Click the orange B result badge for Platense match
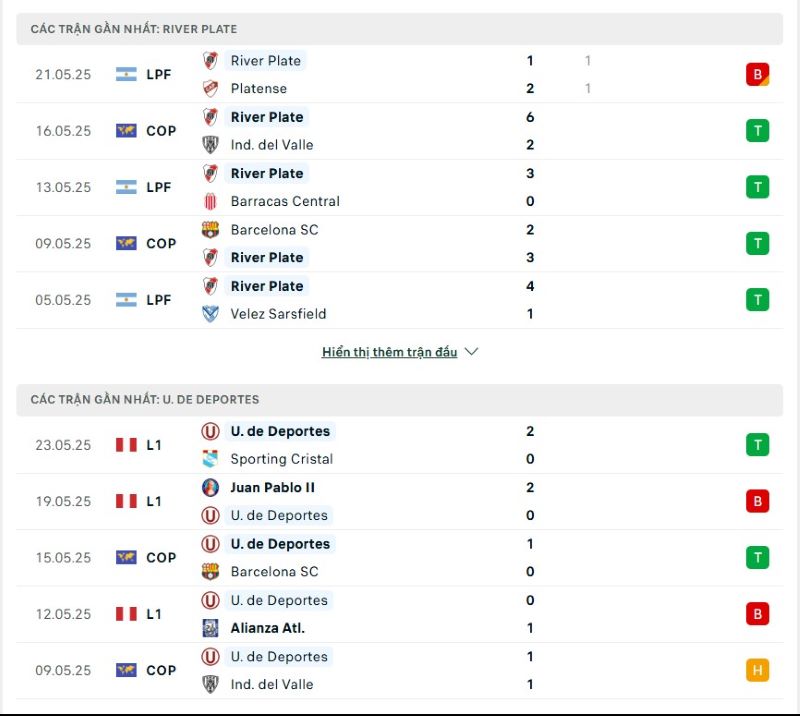800x716 pixels. [756, 74]
